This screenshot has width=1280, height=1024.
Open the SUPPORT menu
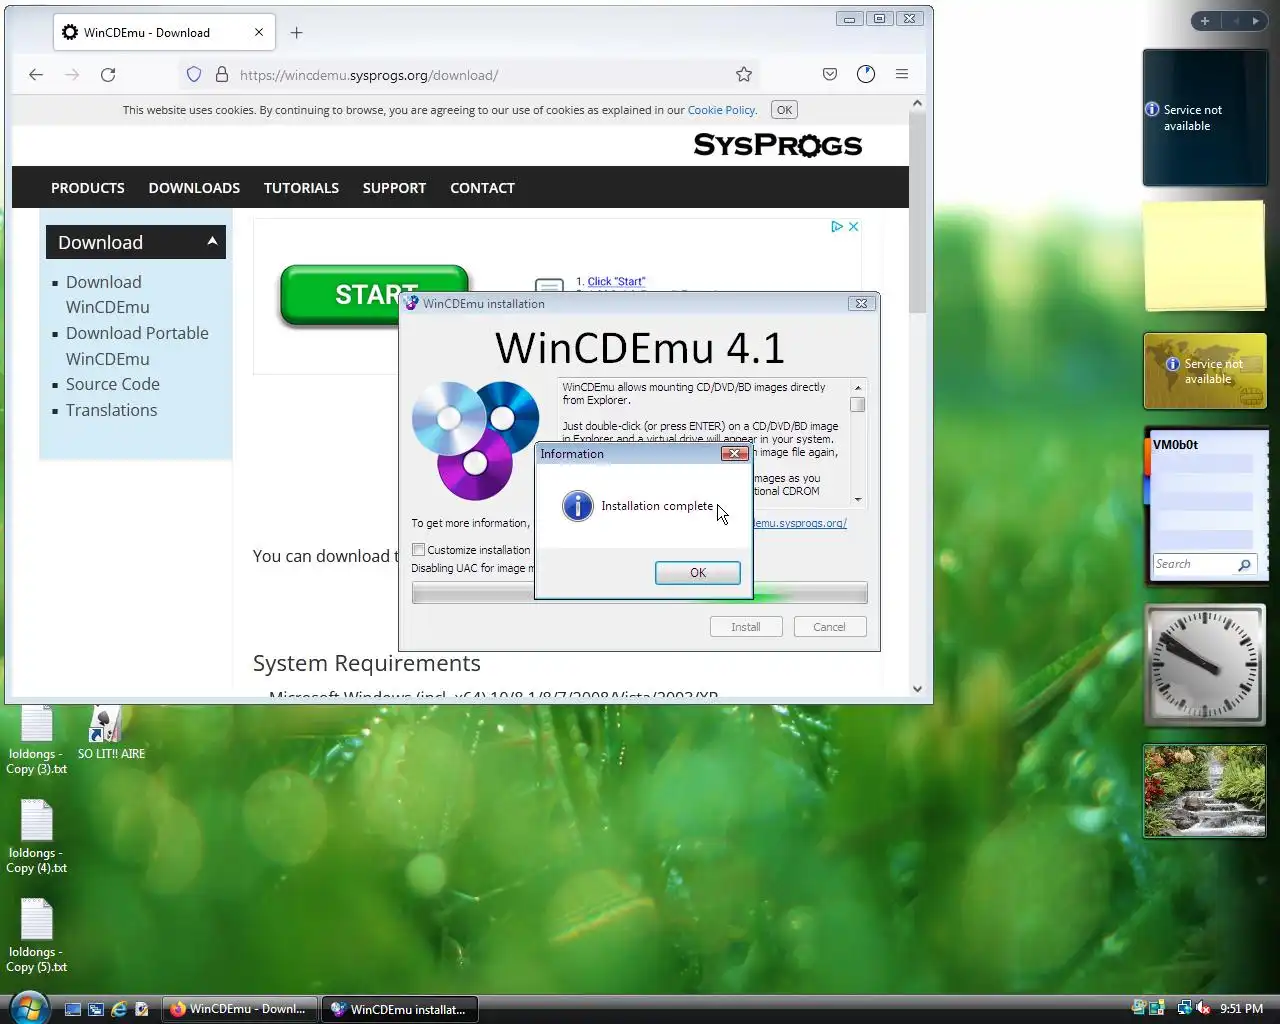[394, 188]
